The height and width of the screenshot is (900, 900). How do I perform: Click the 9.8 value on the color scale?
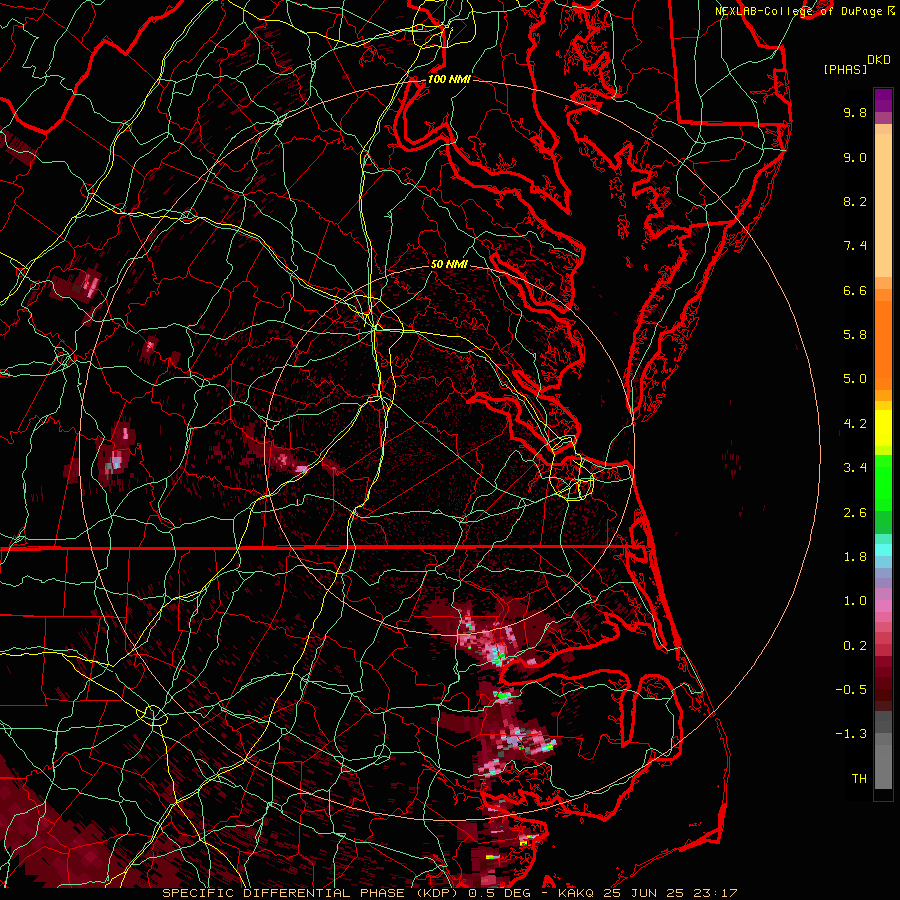[855, 112]
